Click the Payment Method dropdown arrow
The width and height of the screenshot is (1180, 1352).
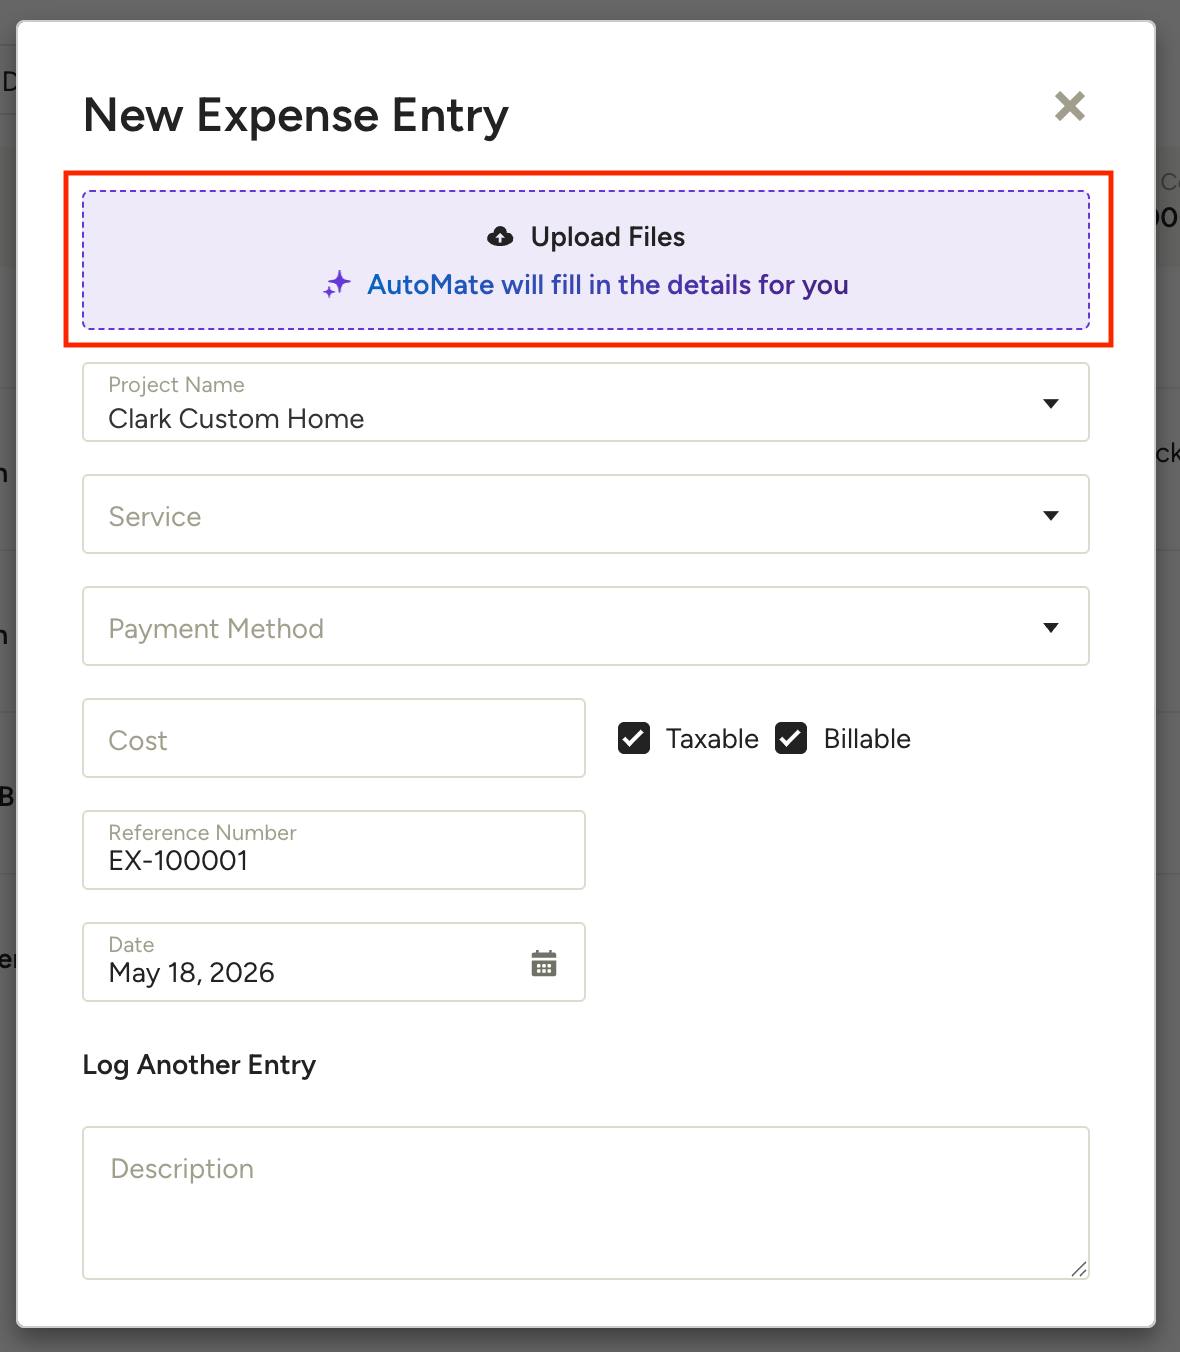click(1051, 627)
